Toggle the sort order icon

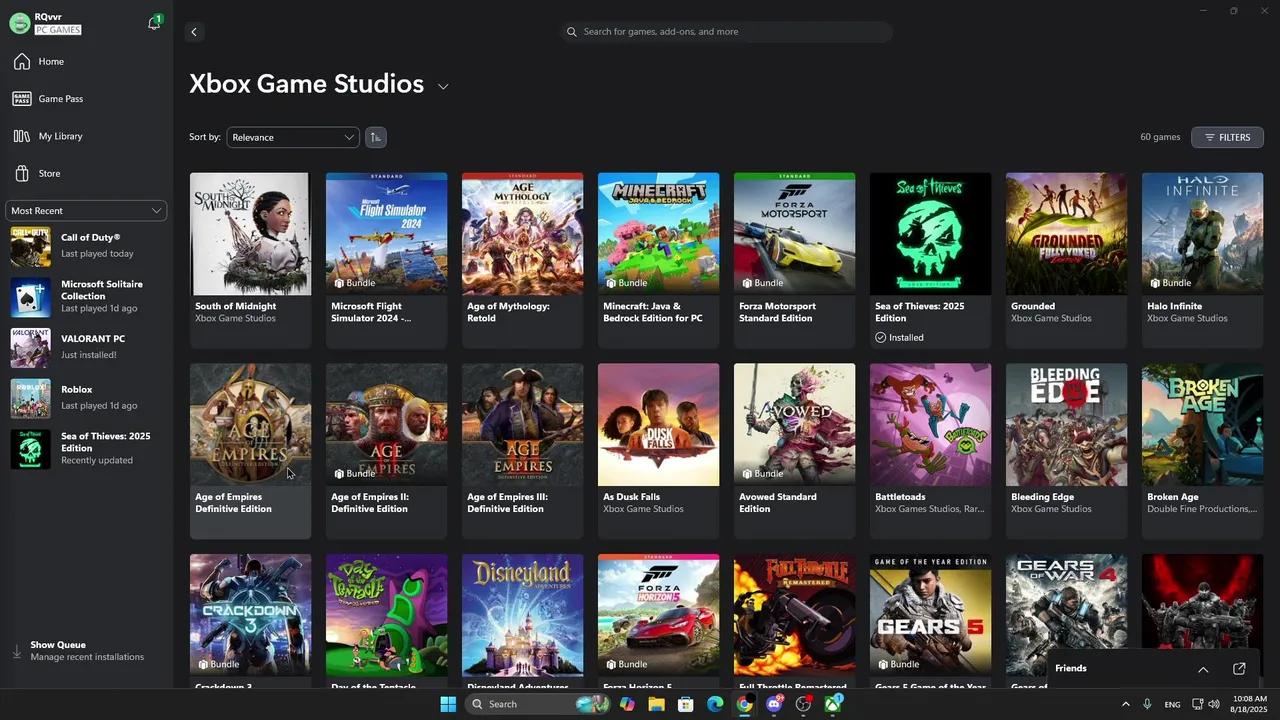pos(375,137)
